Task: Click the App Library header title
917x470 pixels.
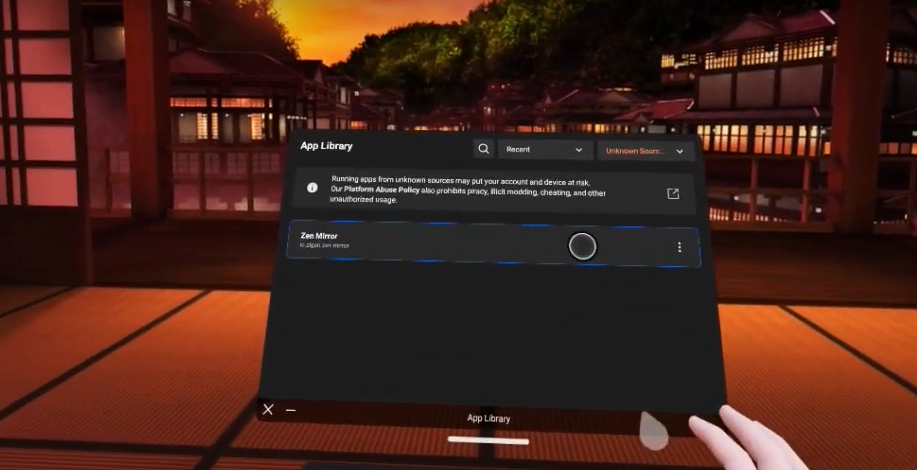Action: pyautogui.click(x=326, y=146)
